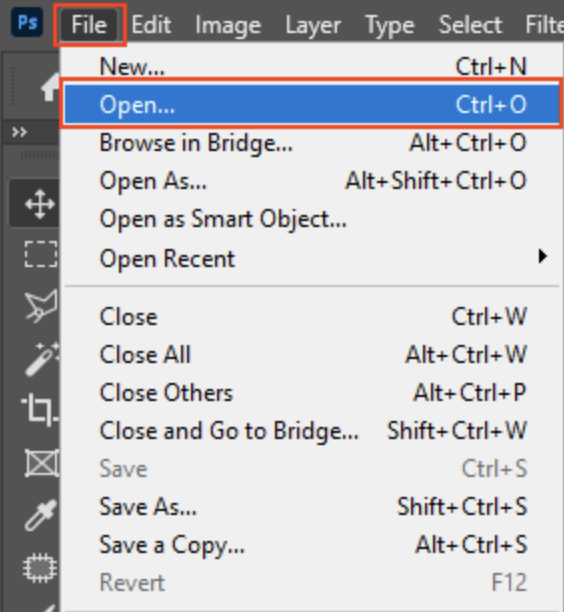Screen dimensions: 564x612
Task: Select the Frame tool
Action: [x=41, y=463]
